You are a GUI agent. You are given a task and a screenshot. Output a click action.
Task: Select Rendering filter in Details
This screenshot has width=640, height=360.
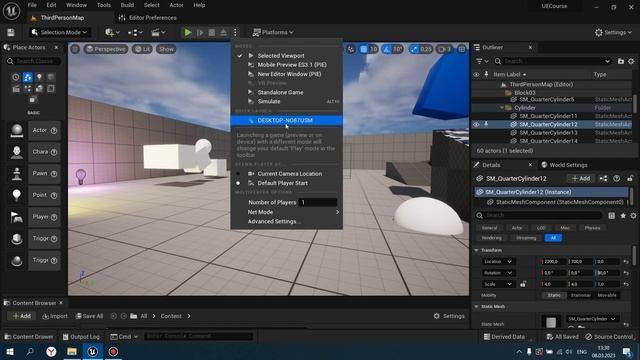(491, 238)
